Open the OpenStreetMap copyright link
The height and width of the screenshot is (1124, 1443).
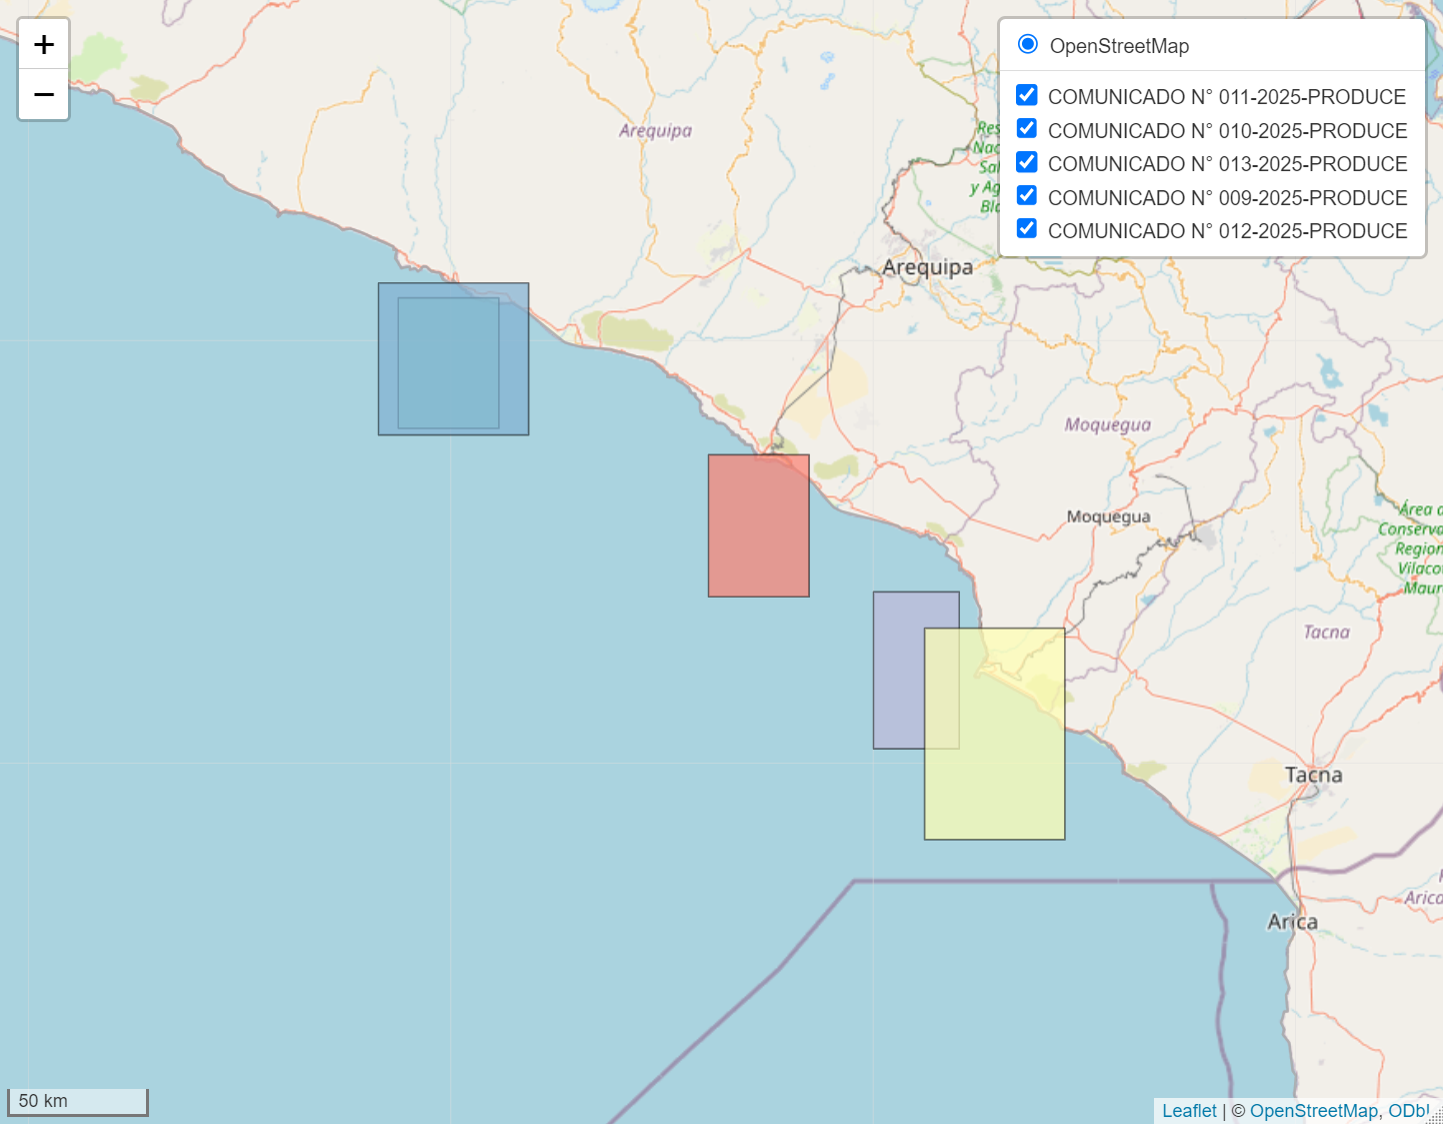(1313, 1110)
